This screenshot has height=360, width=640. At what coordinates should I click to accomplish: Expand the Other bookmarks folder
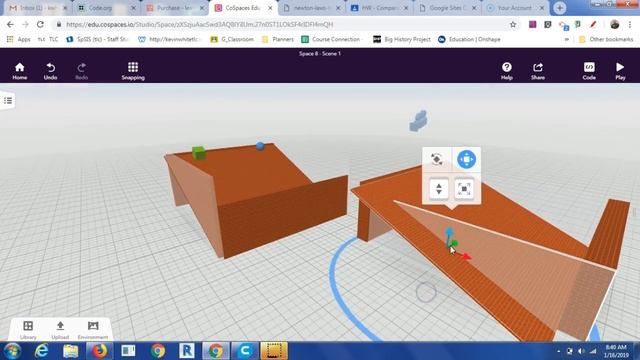click(x=606, y=39)
